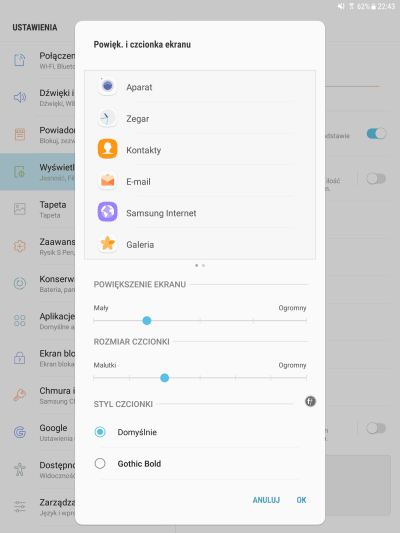This screenshot has width=400, height=533.
Task: Tap the orange Kontakty icon
Action: [107, 149]
